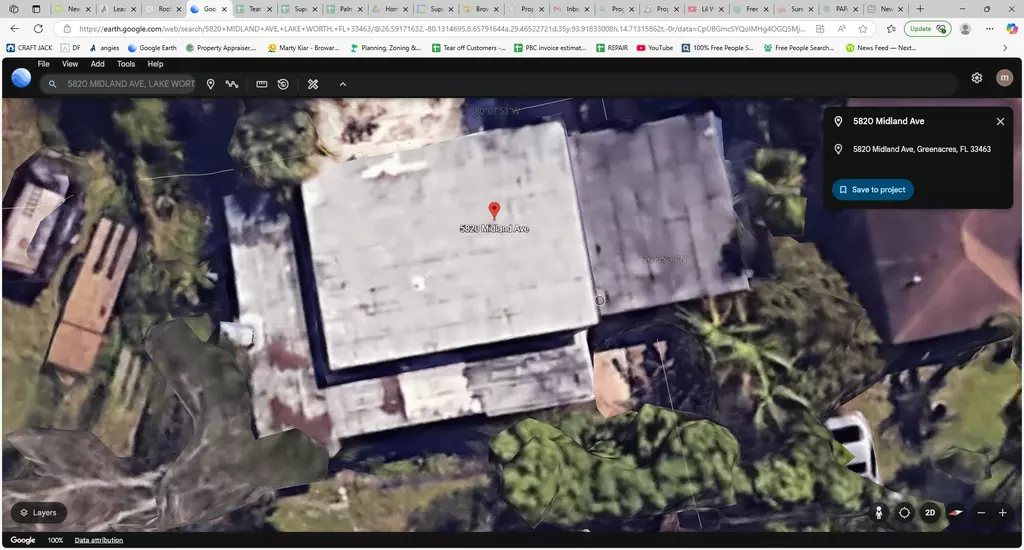Image resolution: width=1024 pixels, height=550 pixels.
Task: Open the Planning, Zoning bookmark
Action: (386, 48)
